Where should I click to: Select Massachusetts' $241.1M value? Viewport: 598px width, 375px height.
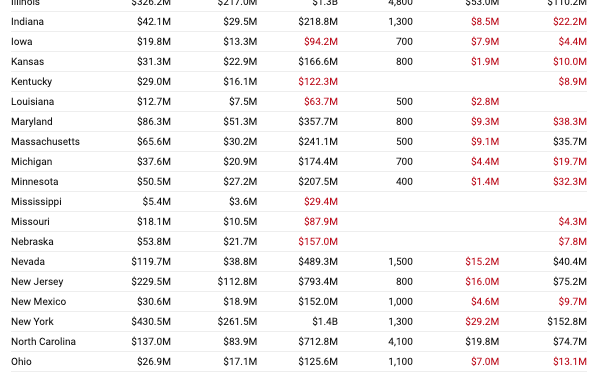coord(318,142)
